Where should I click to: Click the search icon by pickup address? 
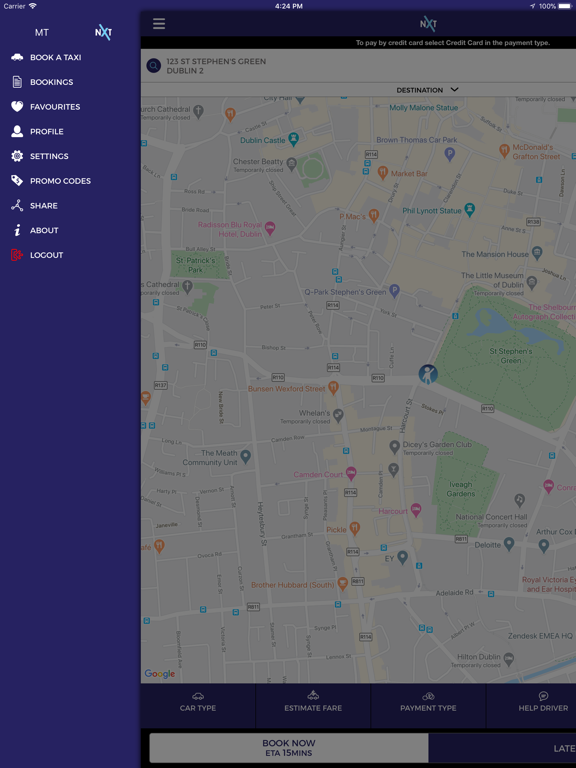[154, 66]
